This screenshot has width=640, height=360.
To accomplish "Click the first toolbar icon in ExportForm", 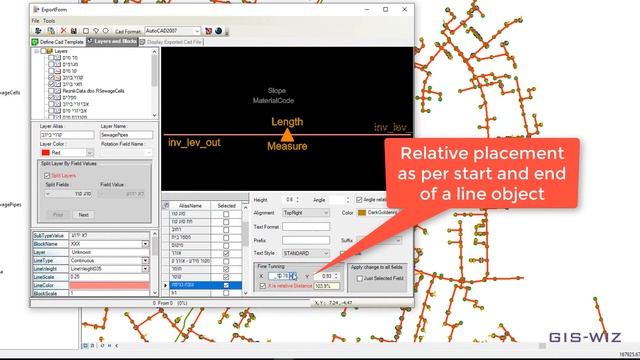I will (38, 31).
